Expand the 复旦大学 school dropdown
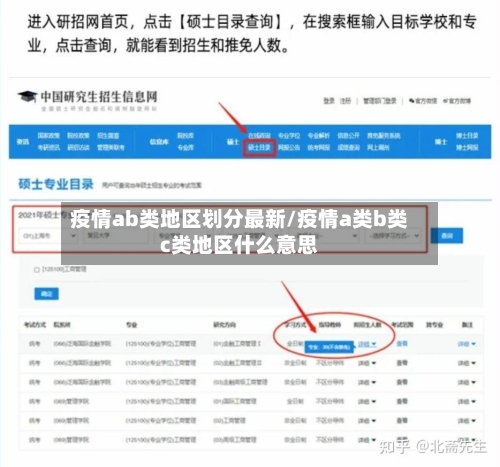This screenshot has height=467, width=500. [115, 236]
